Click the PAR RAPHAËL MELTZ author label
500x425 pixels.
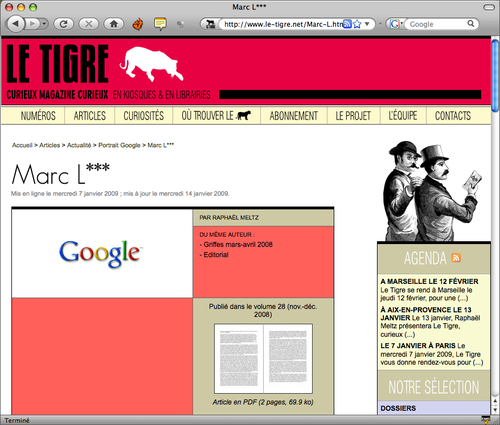tap(229, 218)
